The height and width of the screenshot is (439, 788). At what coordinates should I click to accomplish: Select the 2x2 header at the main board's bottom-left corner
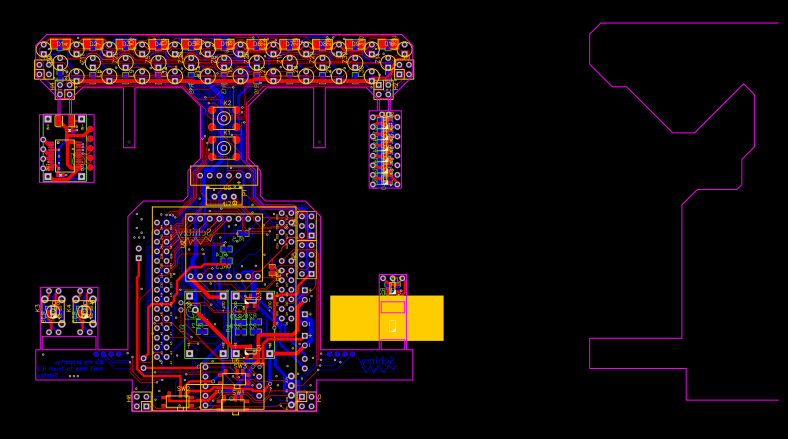point(141,401)
